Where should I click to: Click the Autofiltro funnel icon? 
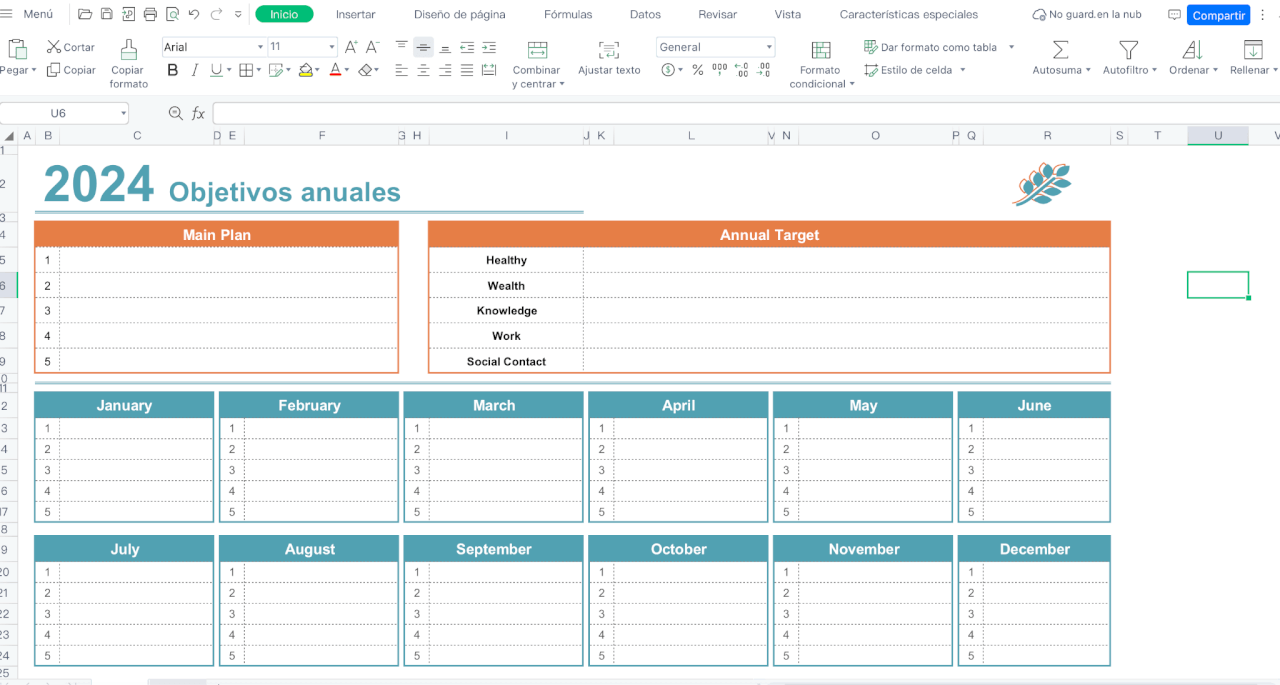point(1128,49)
